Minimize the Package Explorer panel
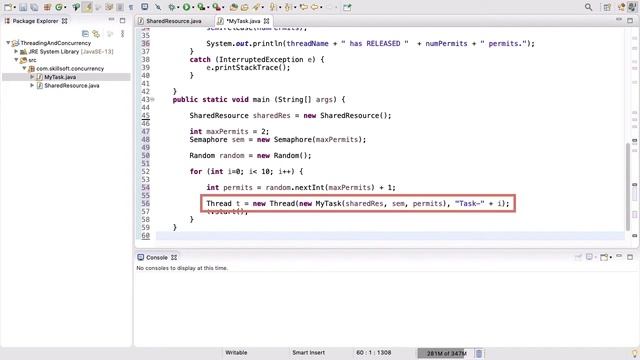Viewport: 640px width, 360px height. click(x=111, y=20)
